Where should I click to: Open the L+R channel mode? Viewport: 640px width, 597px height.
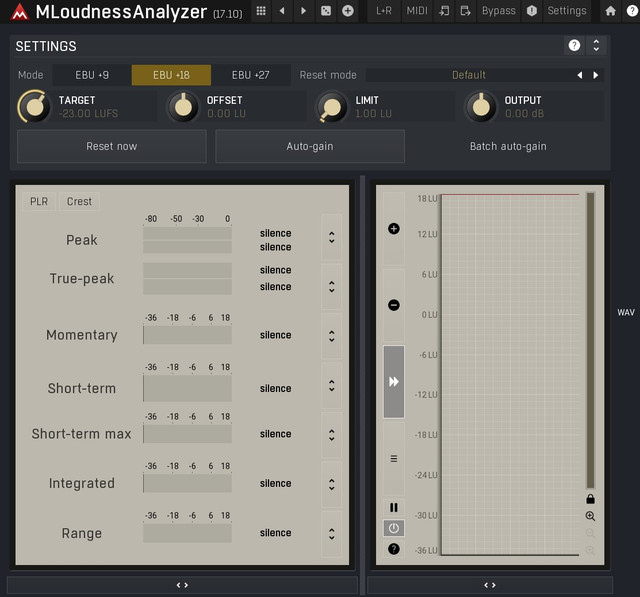384,11
